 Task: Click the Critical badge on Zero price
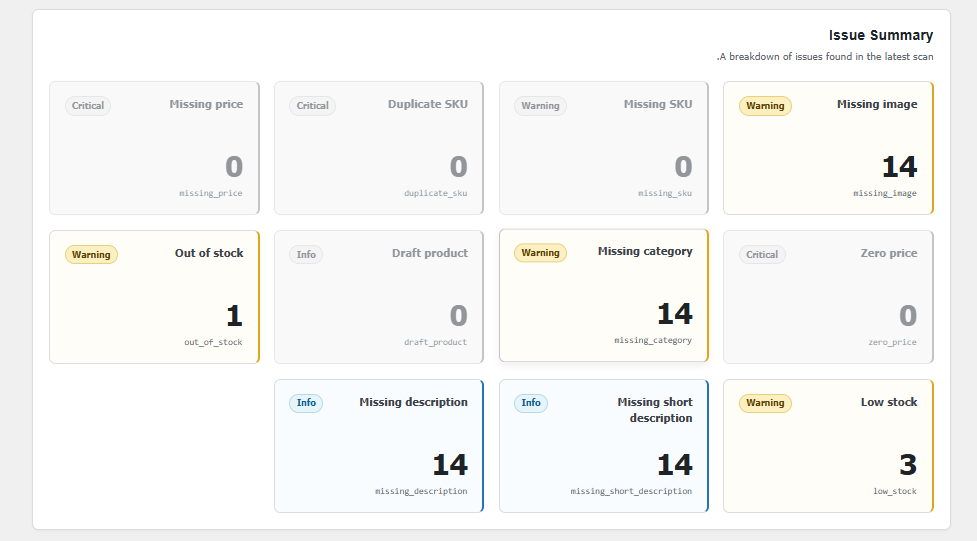click(762, 254)
